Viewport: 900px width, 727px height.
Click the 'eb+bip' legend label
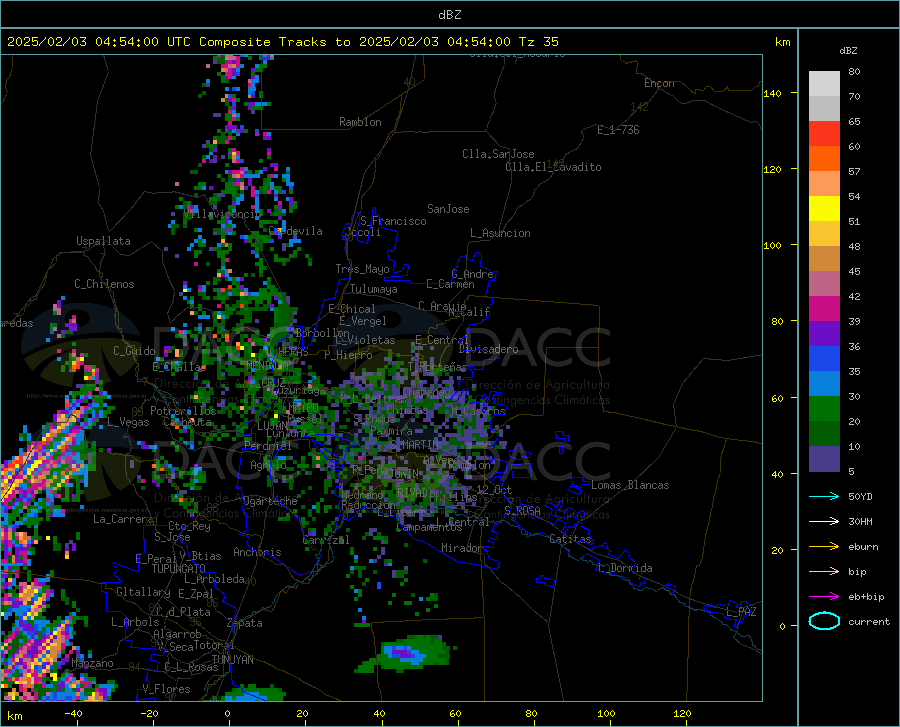[x=866, y=597]
